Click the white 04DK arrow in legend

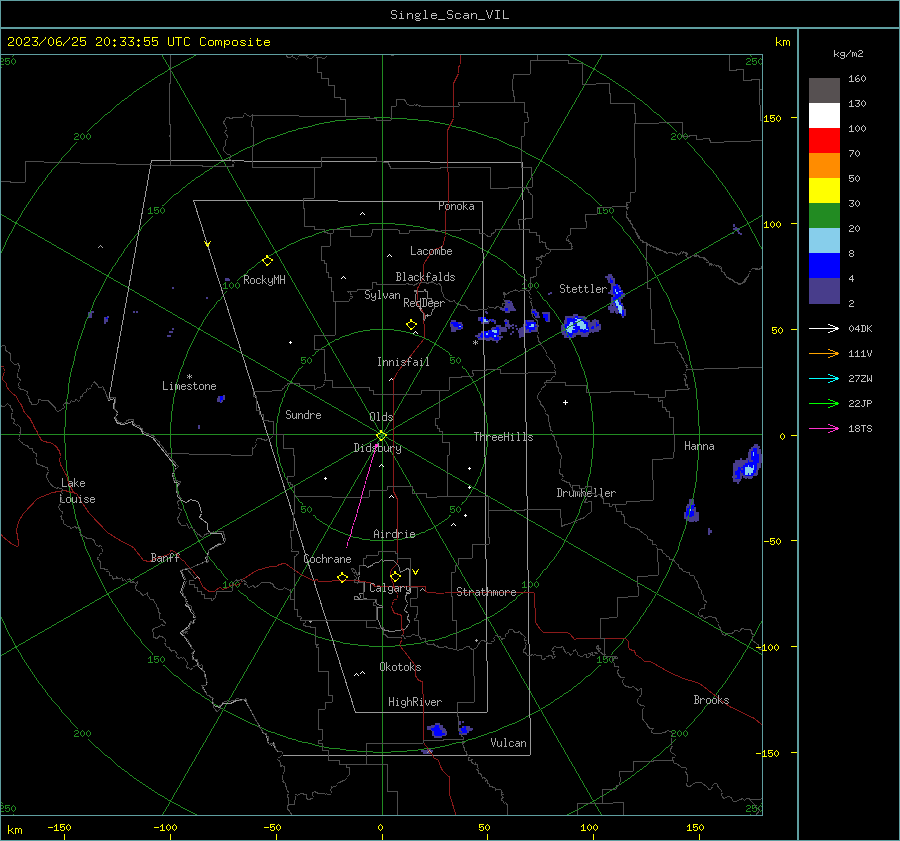click(x=824, y=329)
